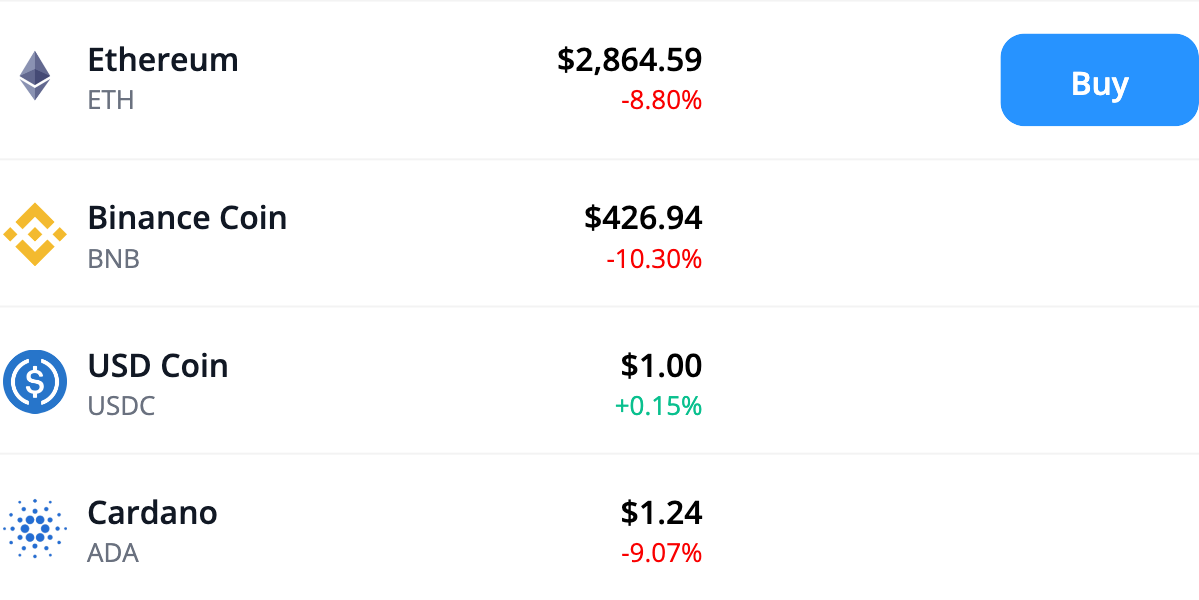This screenshot has width=1199, height=600.
Task: Click the Binance Coin price $426.94
Action: (646, 217)
